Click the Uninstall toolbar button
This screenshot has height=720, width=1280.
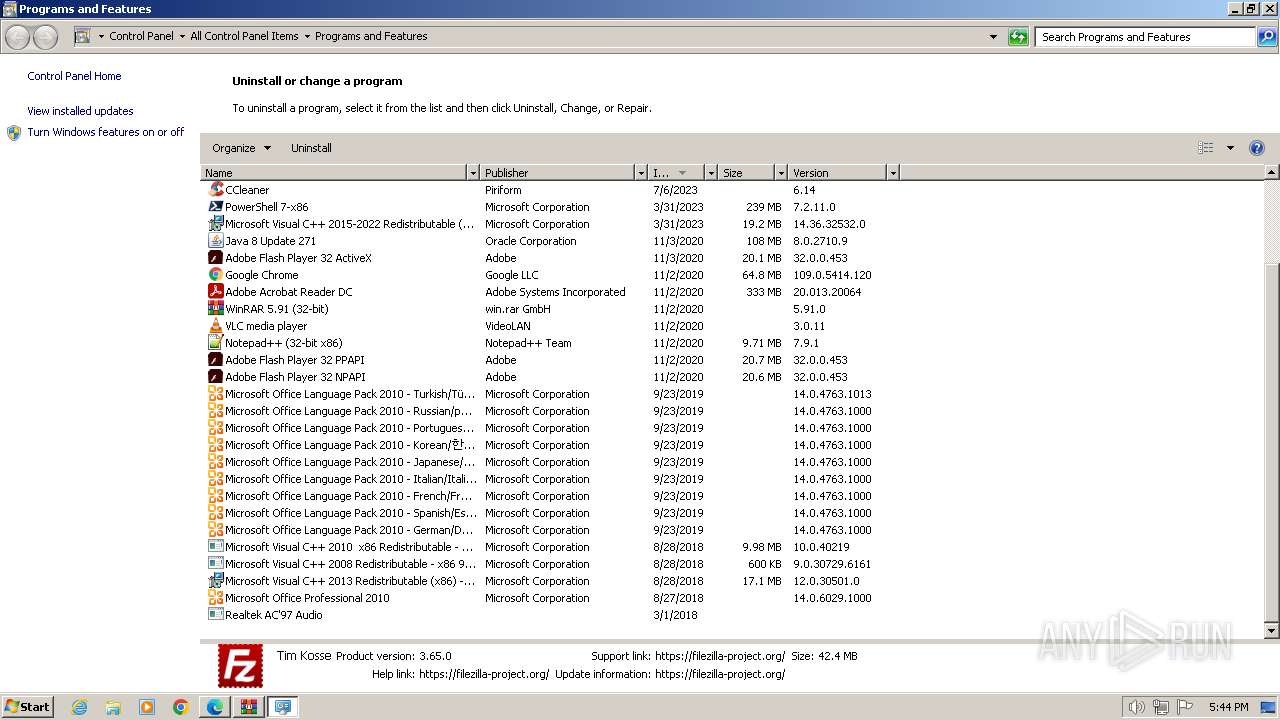(x=311, y=148)
